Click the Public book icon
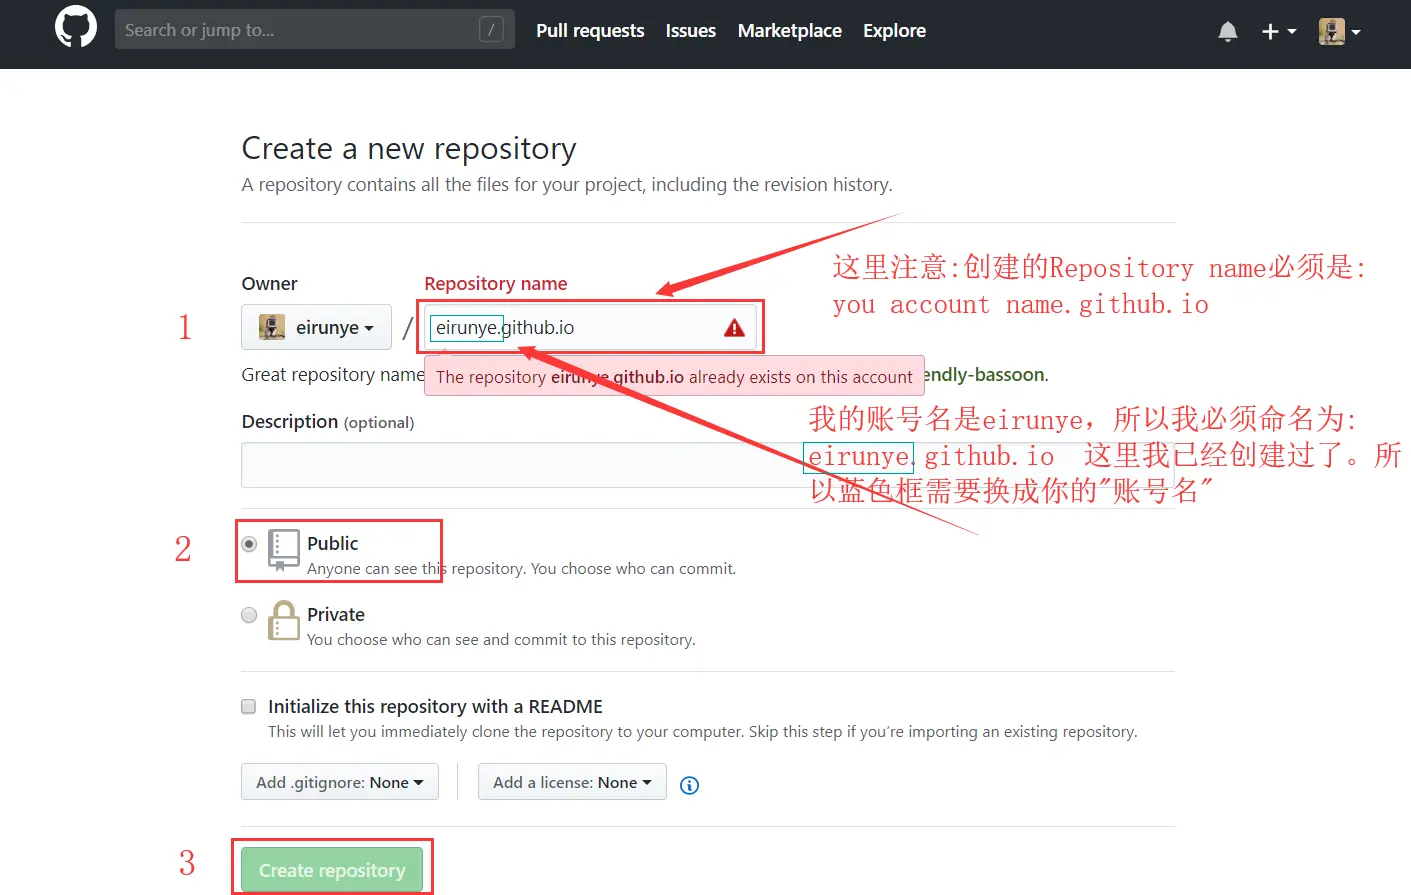 click(284, 549)
